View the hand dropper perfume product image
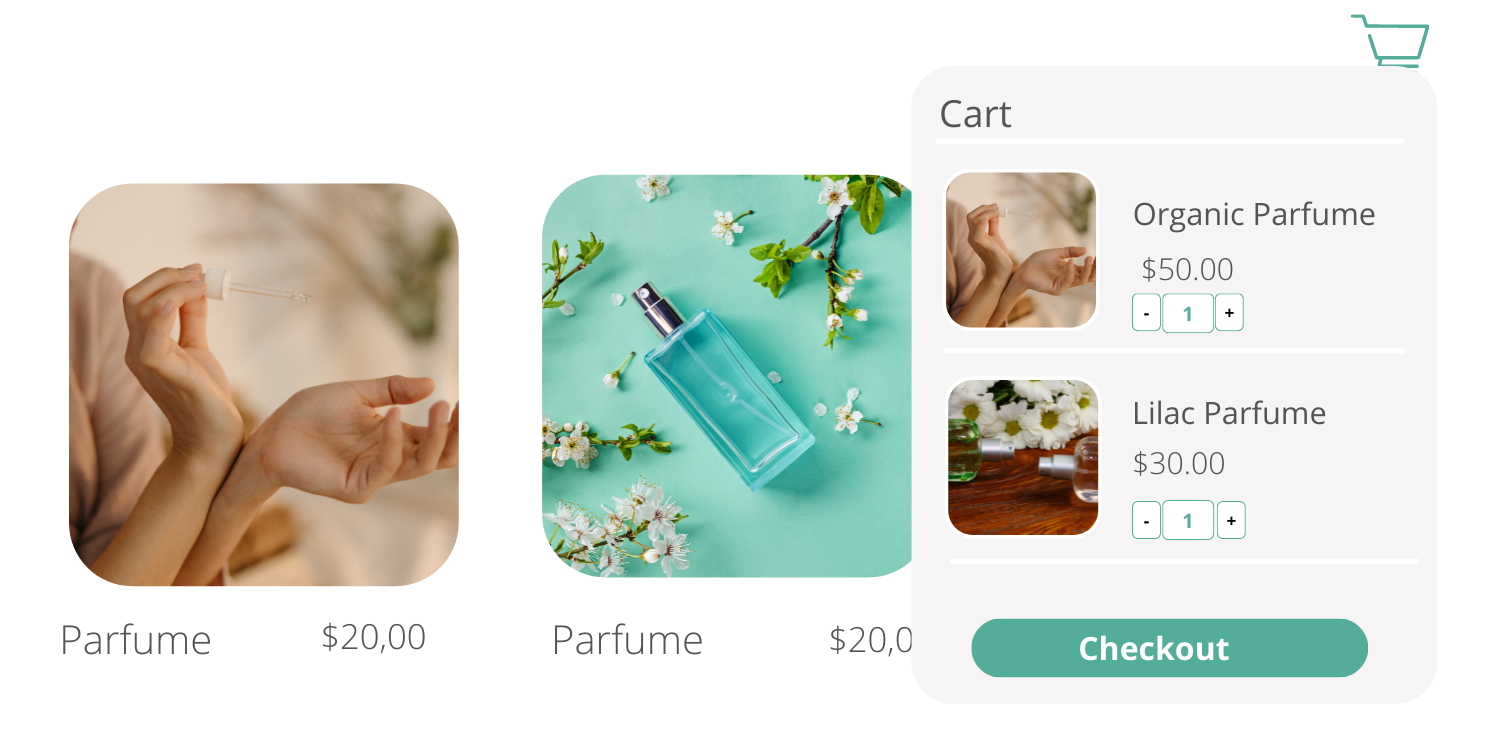 point(264,384)
